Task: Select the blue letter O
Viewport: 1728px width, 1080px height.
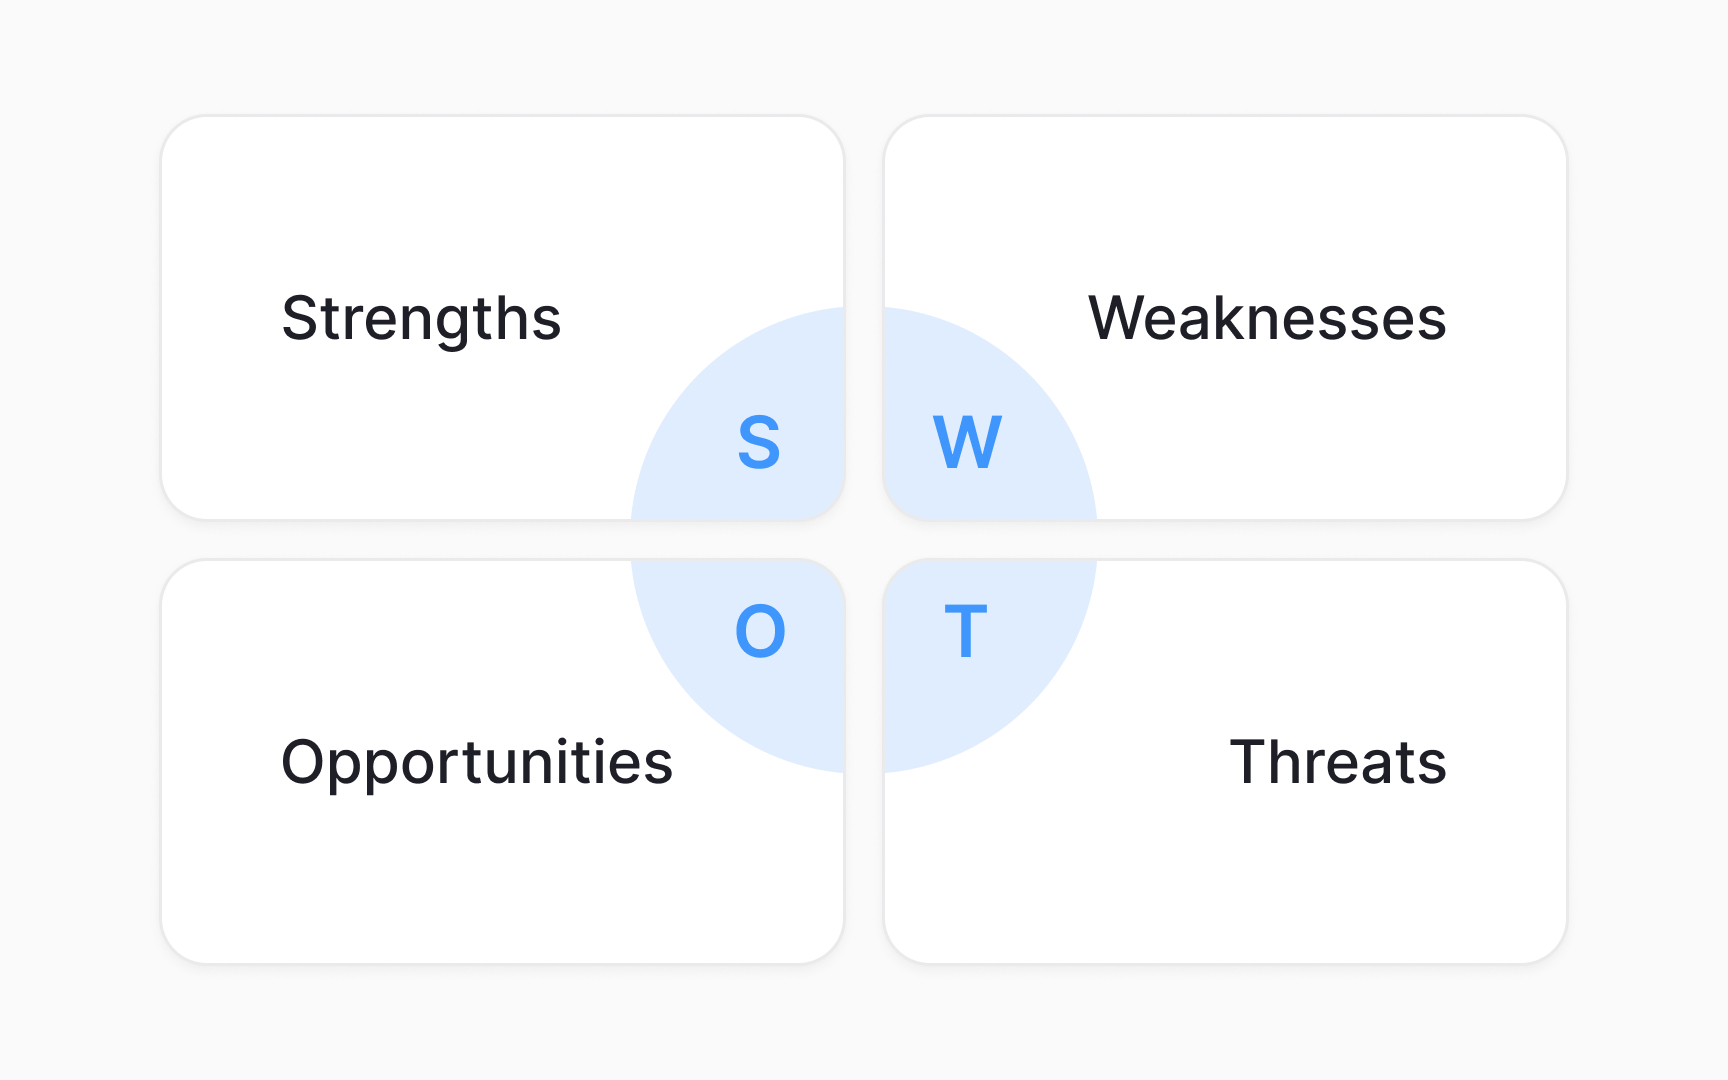Action: pos(760,631)
